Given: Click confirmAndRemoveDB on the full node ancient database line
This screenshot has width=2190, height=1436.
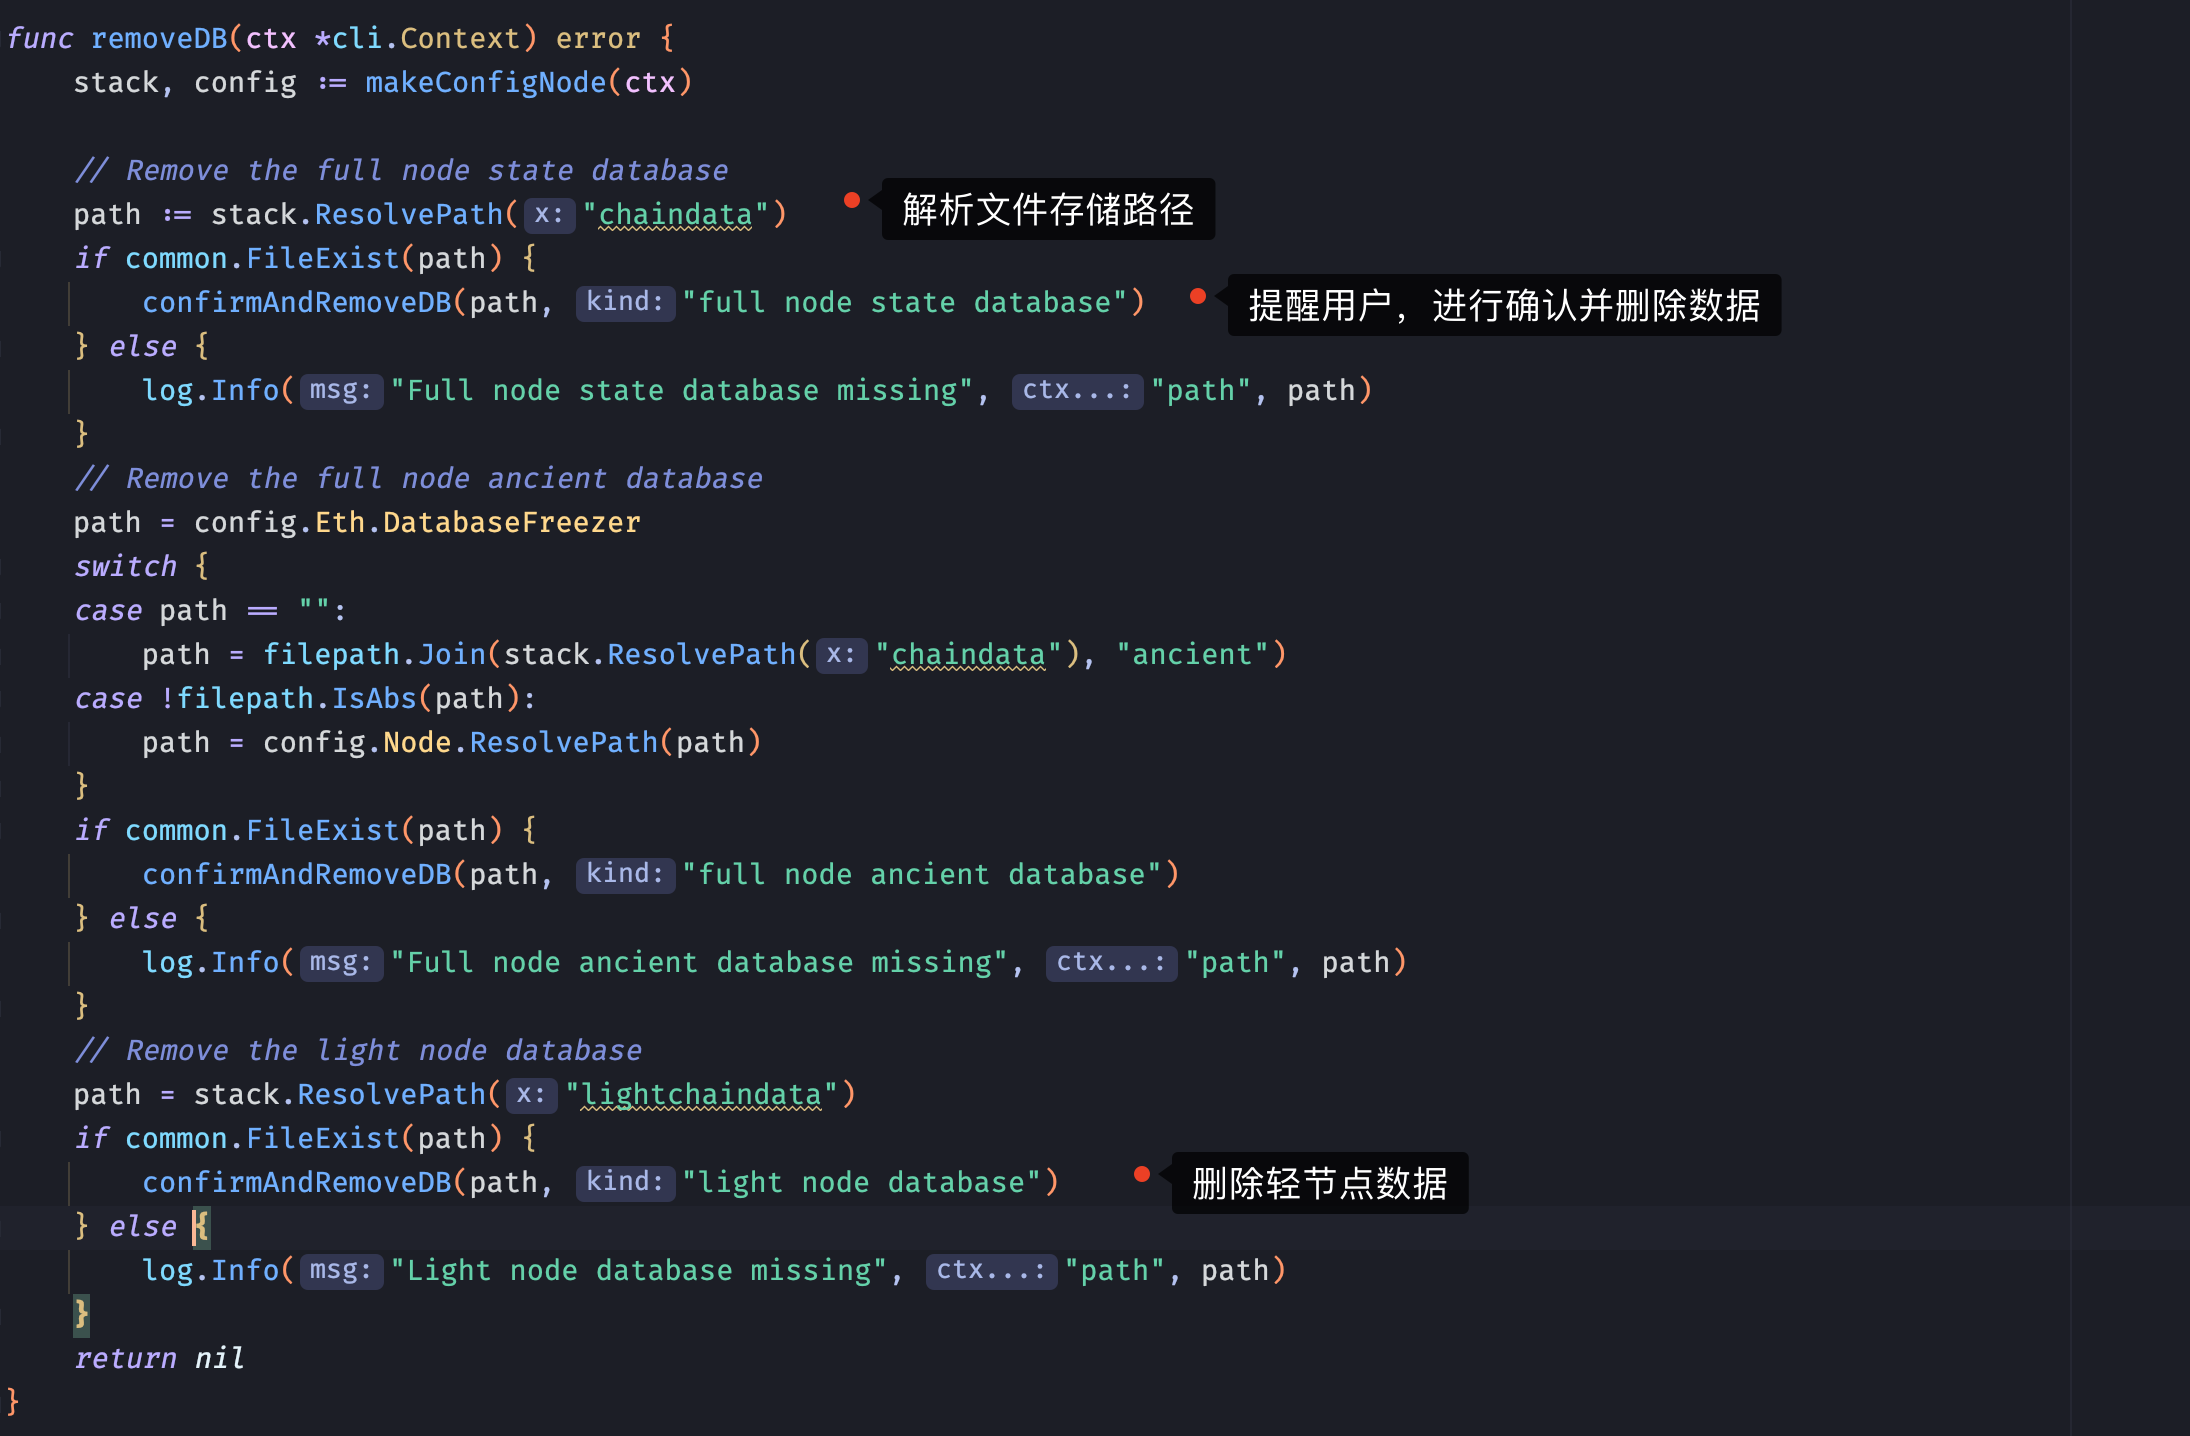Looking at the screenshot, I should coord(297,875).
